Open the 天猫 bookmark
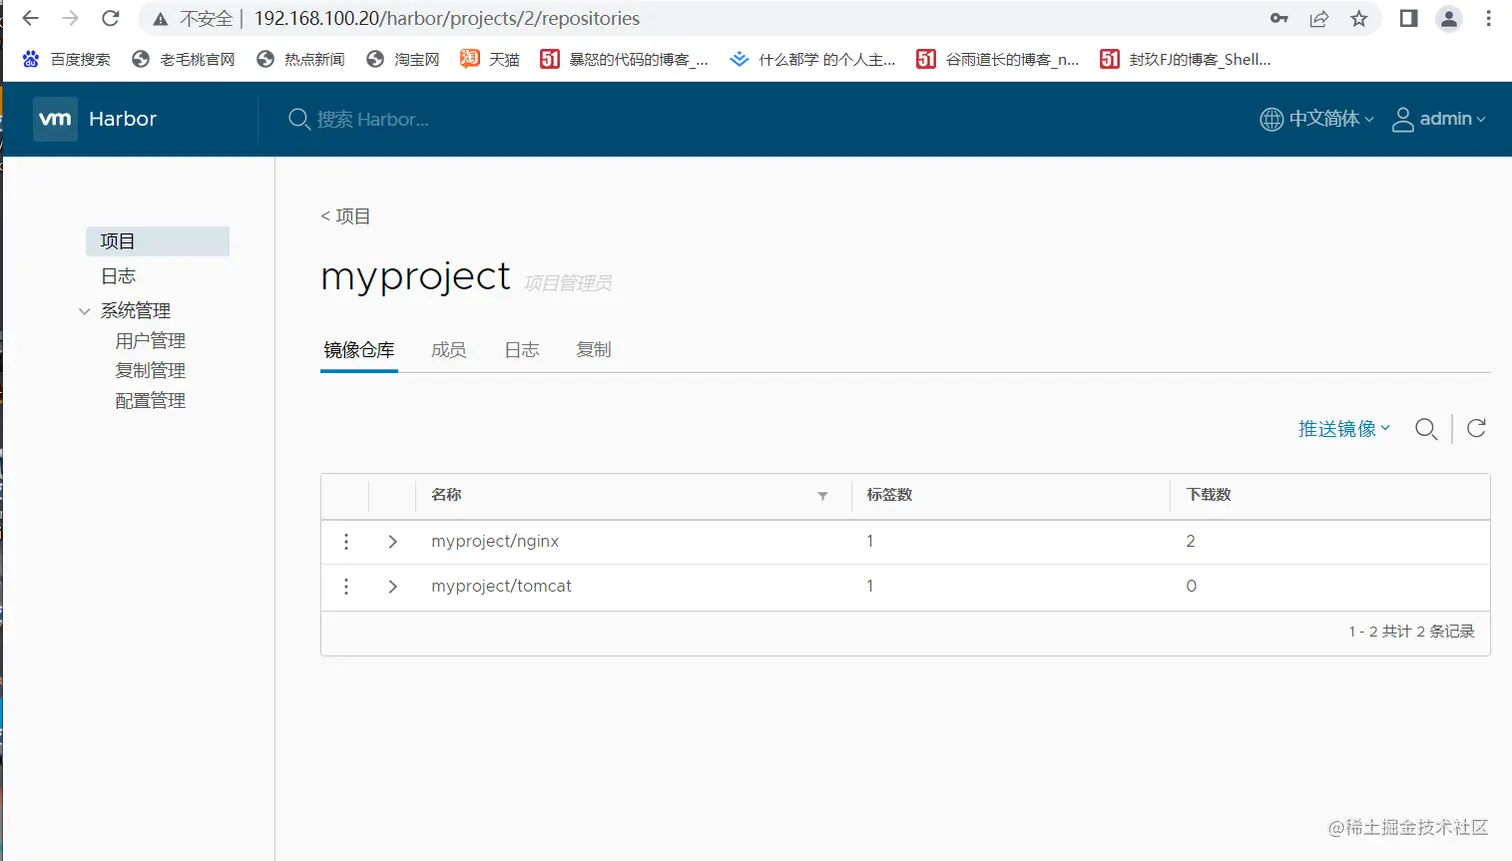This screenshot has height=861, width=1512. point(490,59)
